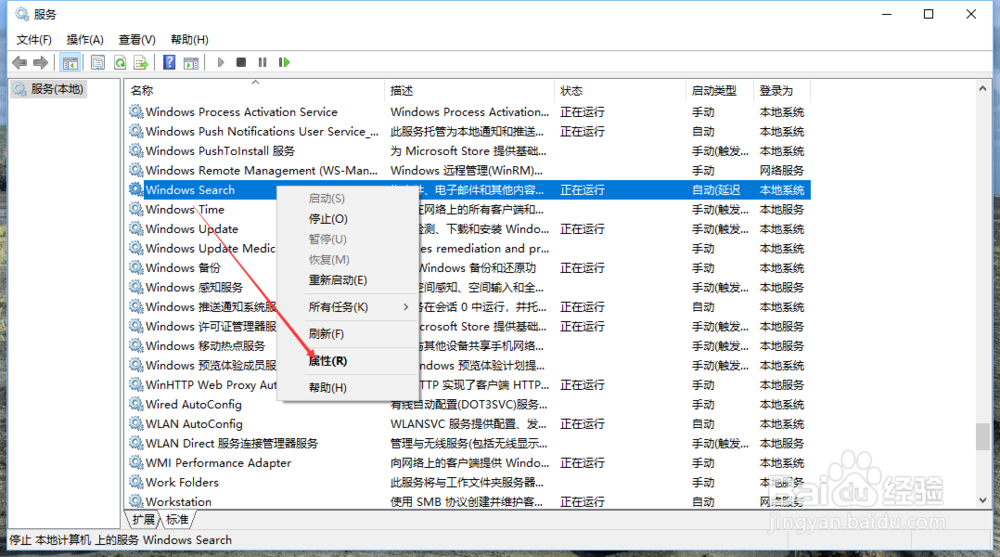
Task: Select Windows 预览体验成员服务 row
Action: (468, 365)
